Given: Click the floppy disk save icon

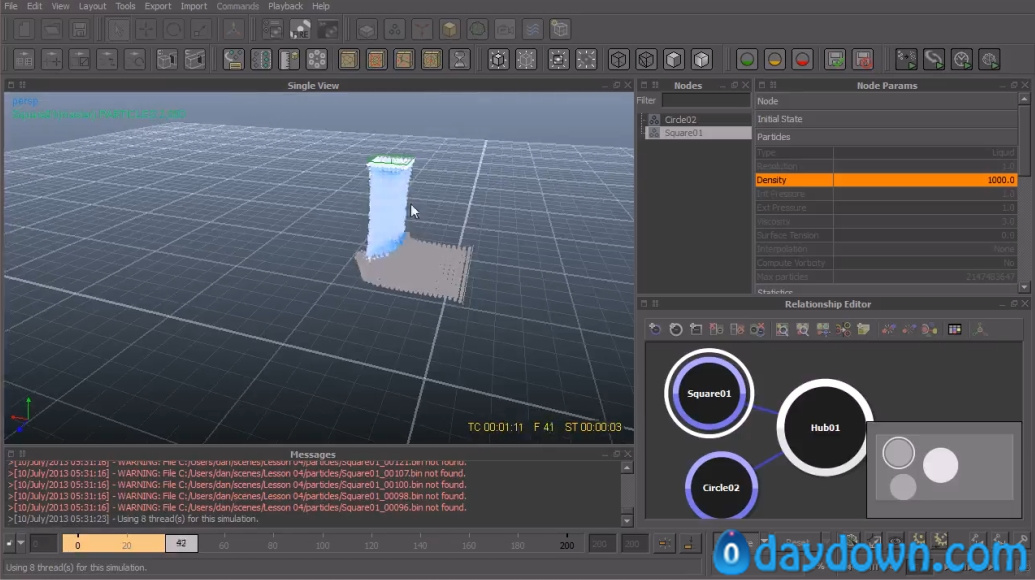Looking at the screenshot, I should point(79,29).
